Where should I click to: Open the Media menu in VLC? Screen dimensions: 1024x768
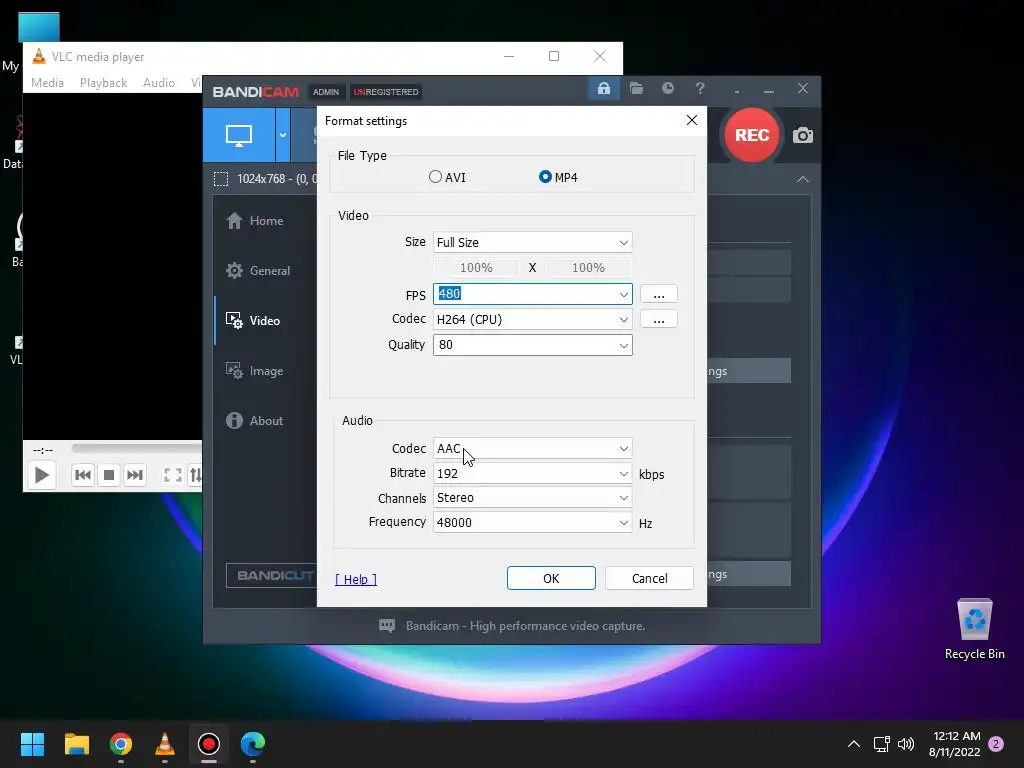pyautogui.click(x=47, y=83)
